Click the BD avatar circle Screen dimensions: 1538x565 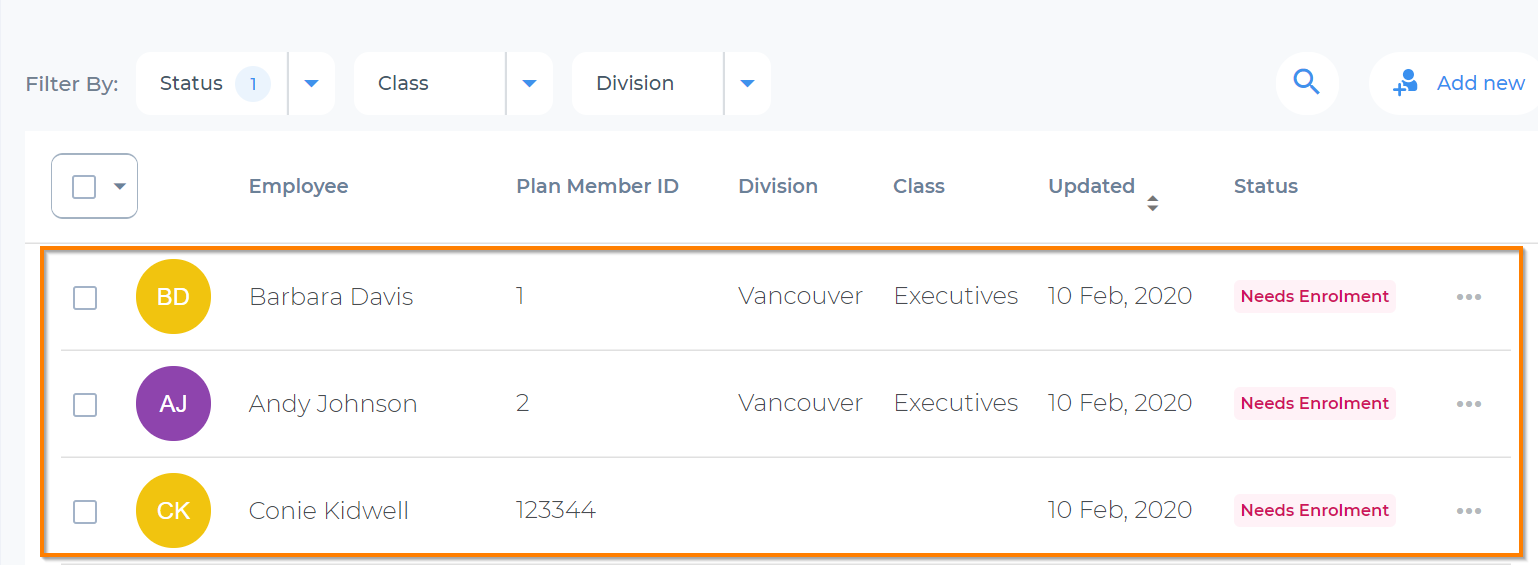pos(173,296)
